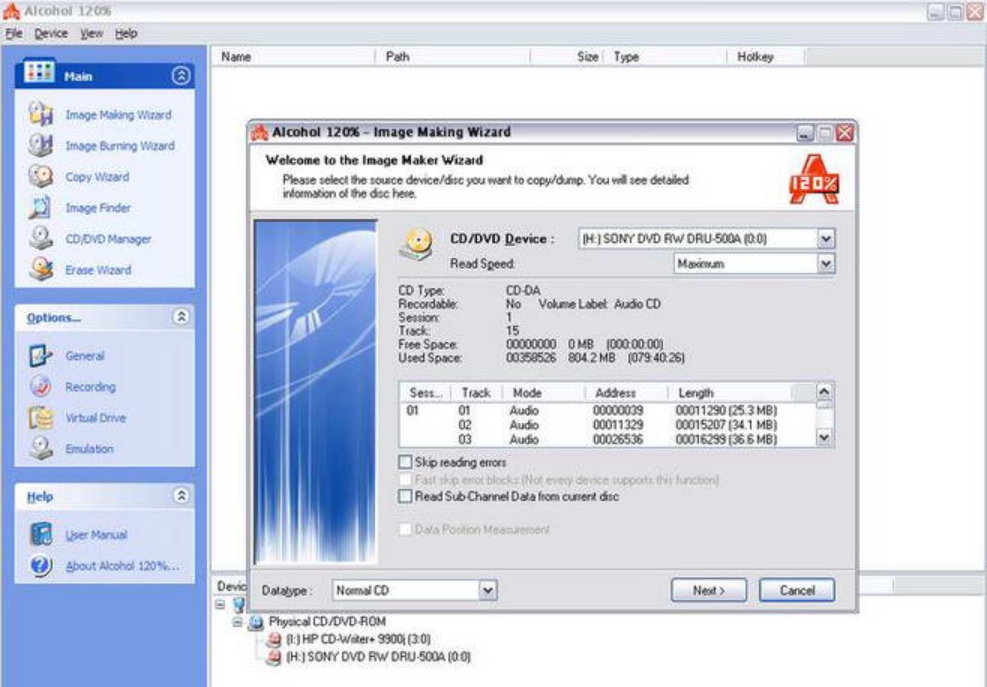Open the Help menu
The width and height of the screenshot is (987, 687).
[x=126, y=33]
